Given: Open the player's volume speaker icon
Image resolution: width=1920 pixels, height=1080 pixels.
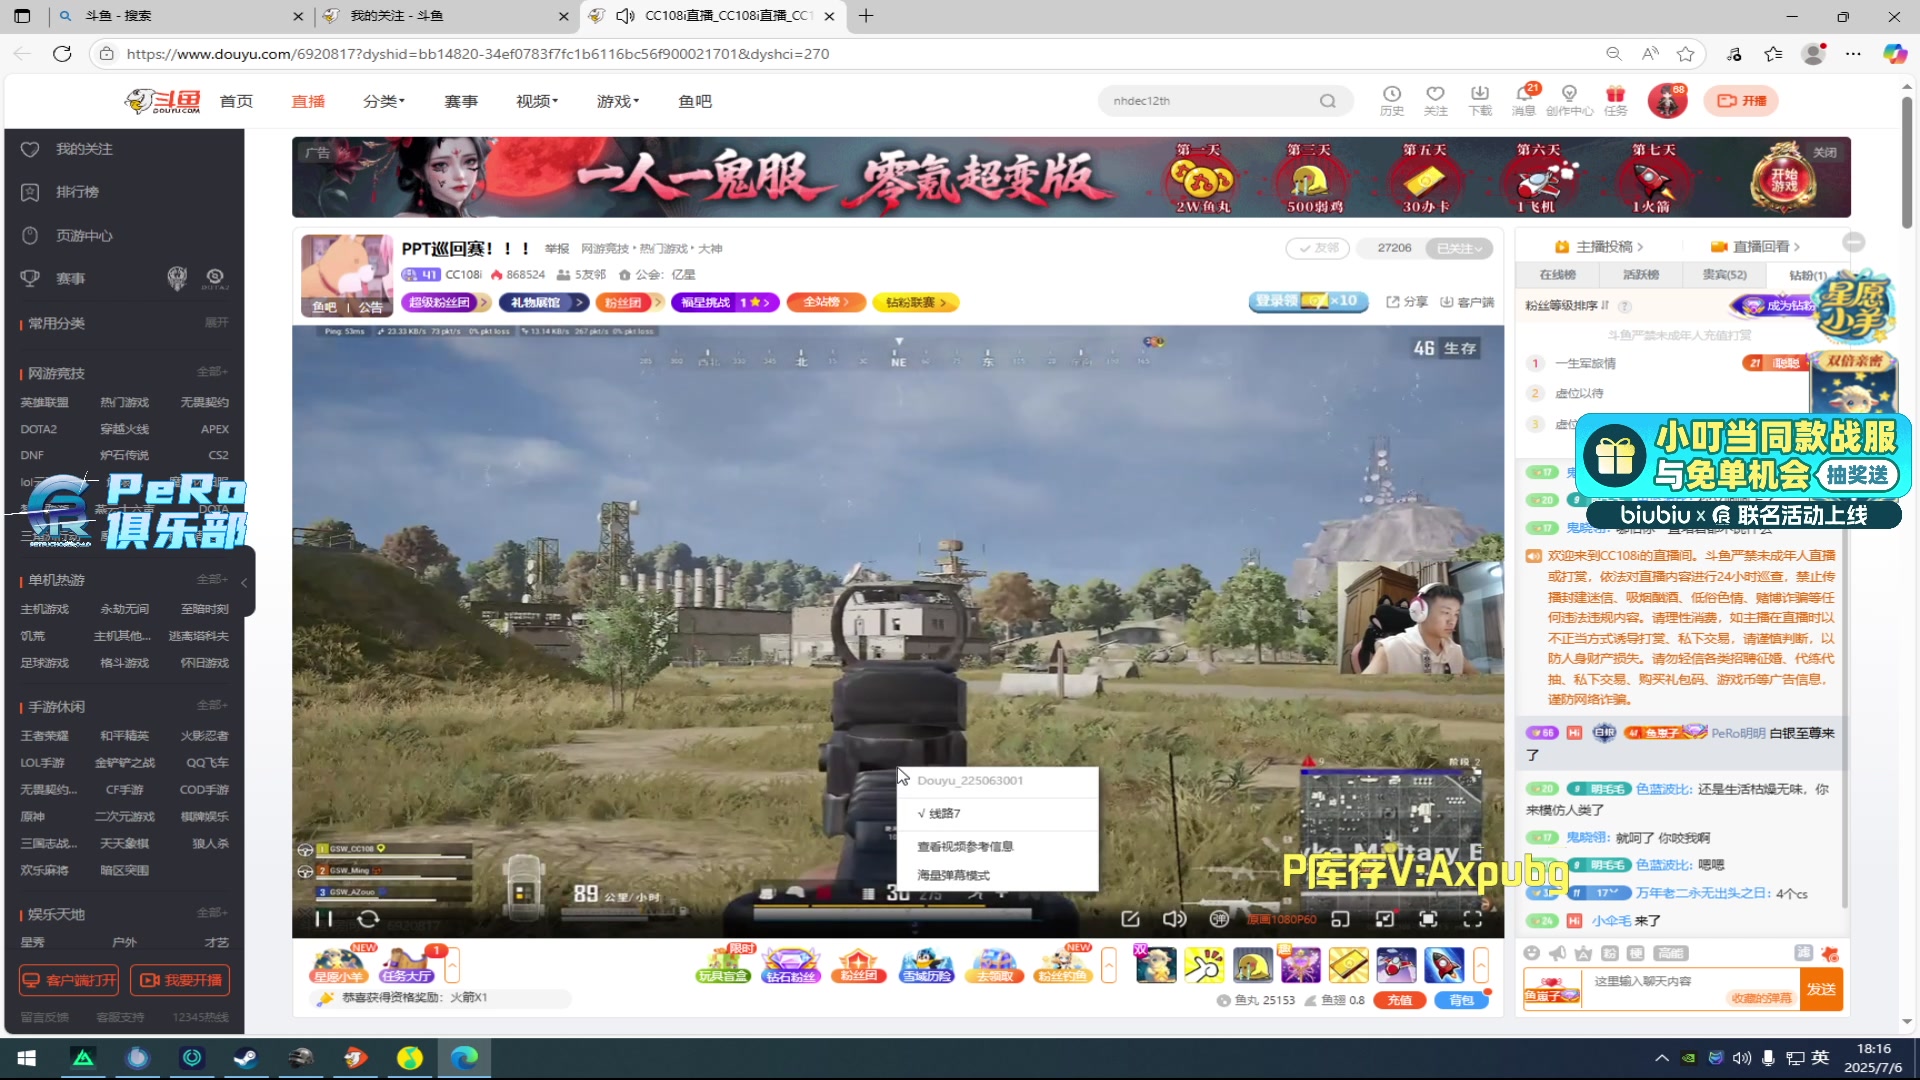Looking at the screenshot, I should tap(1174, 919).
